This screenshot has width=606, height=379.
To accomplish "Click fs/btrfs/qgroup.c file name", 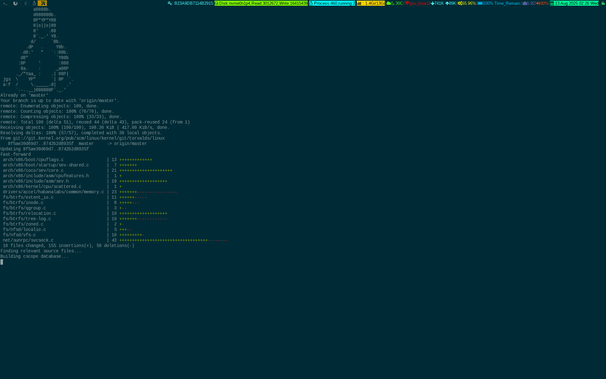I will (24, 208).
